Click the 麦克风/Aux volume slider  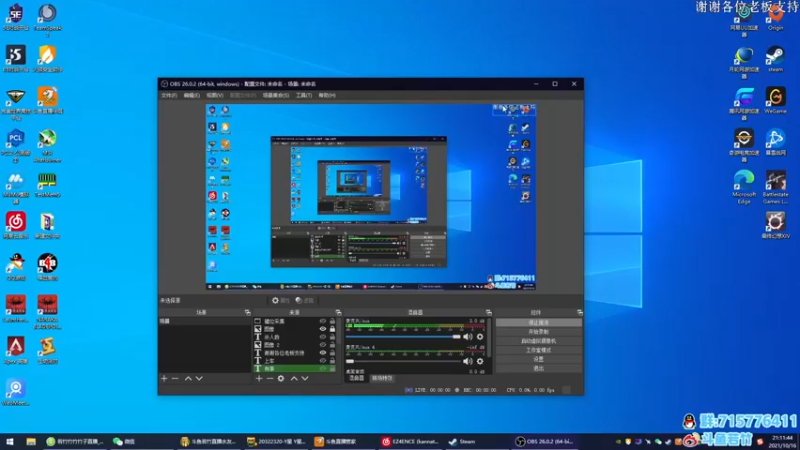tap(403, 337)
